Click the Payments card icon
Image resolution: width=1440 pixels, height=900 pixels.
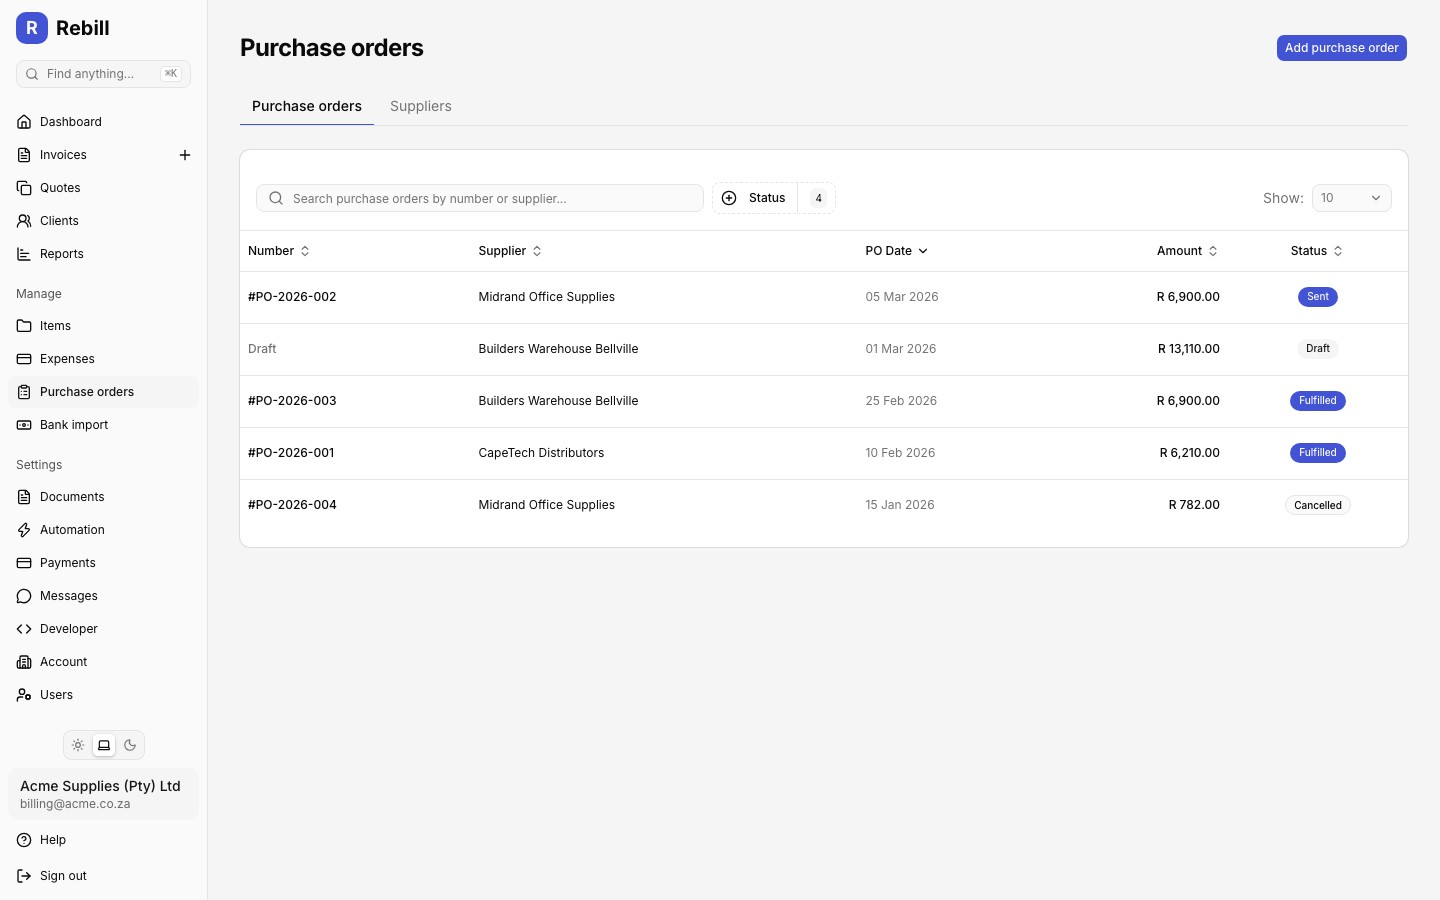(24, 563)
